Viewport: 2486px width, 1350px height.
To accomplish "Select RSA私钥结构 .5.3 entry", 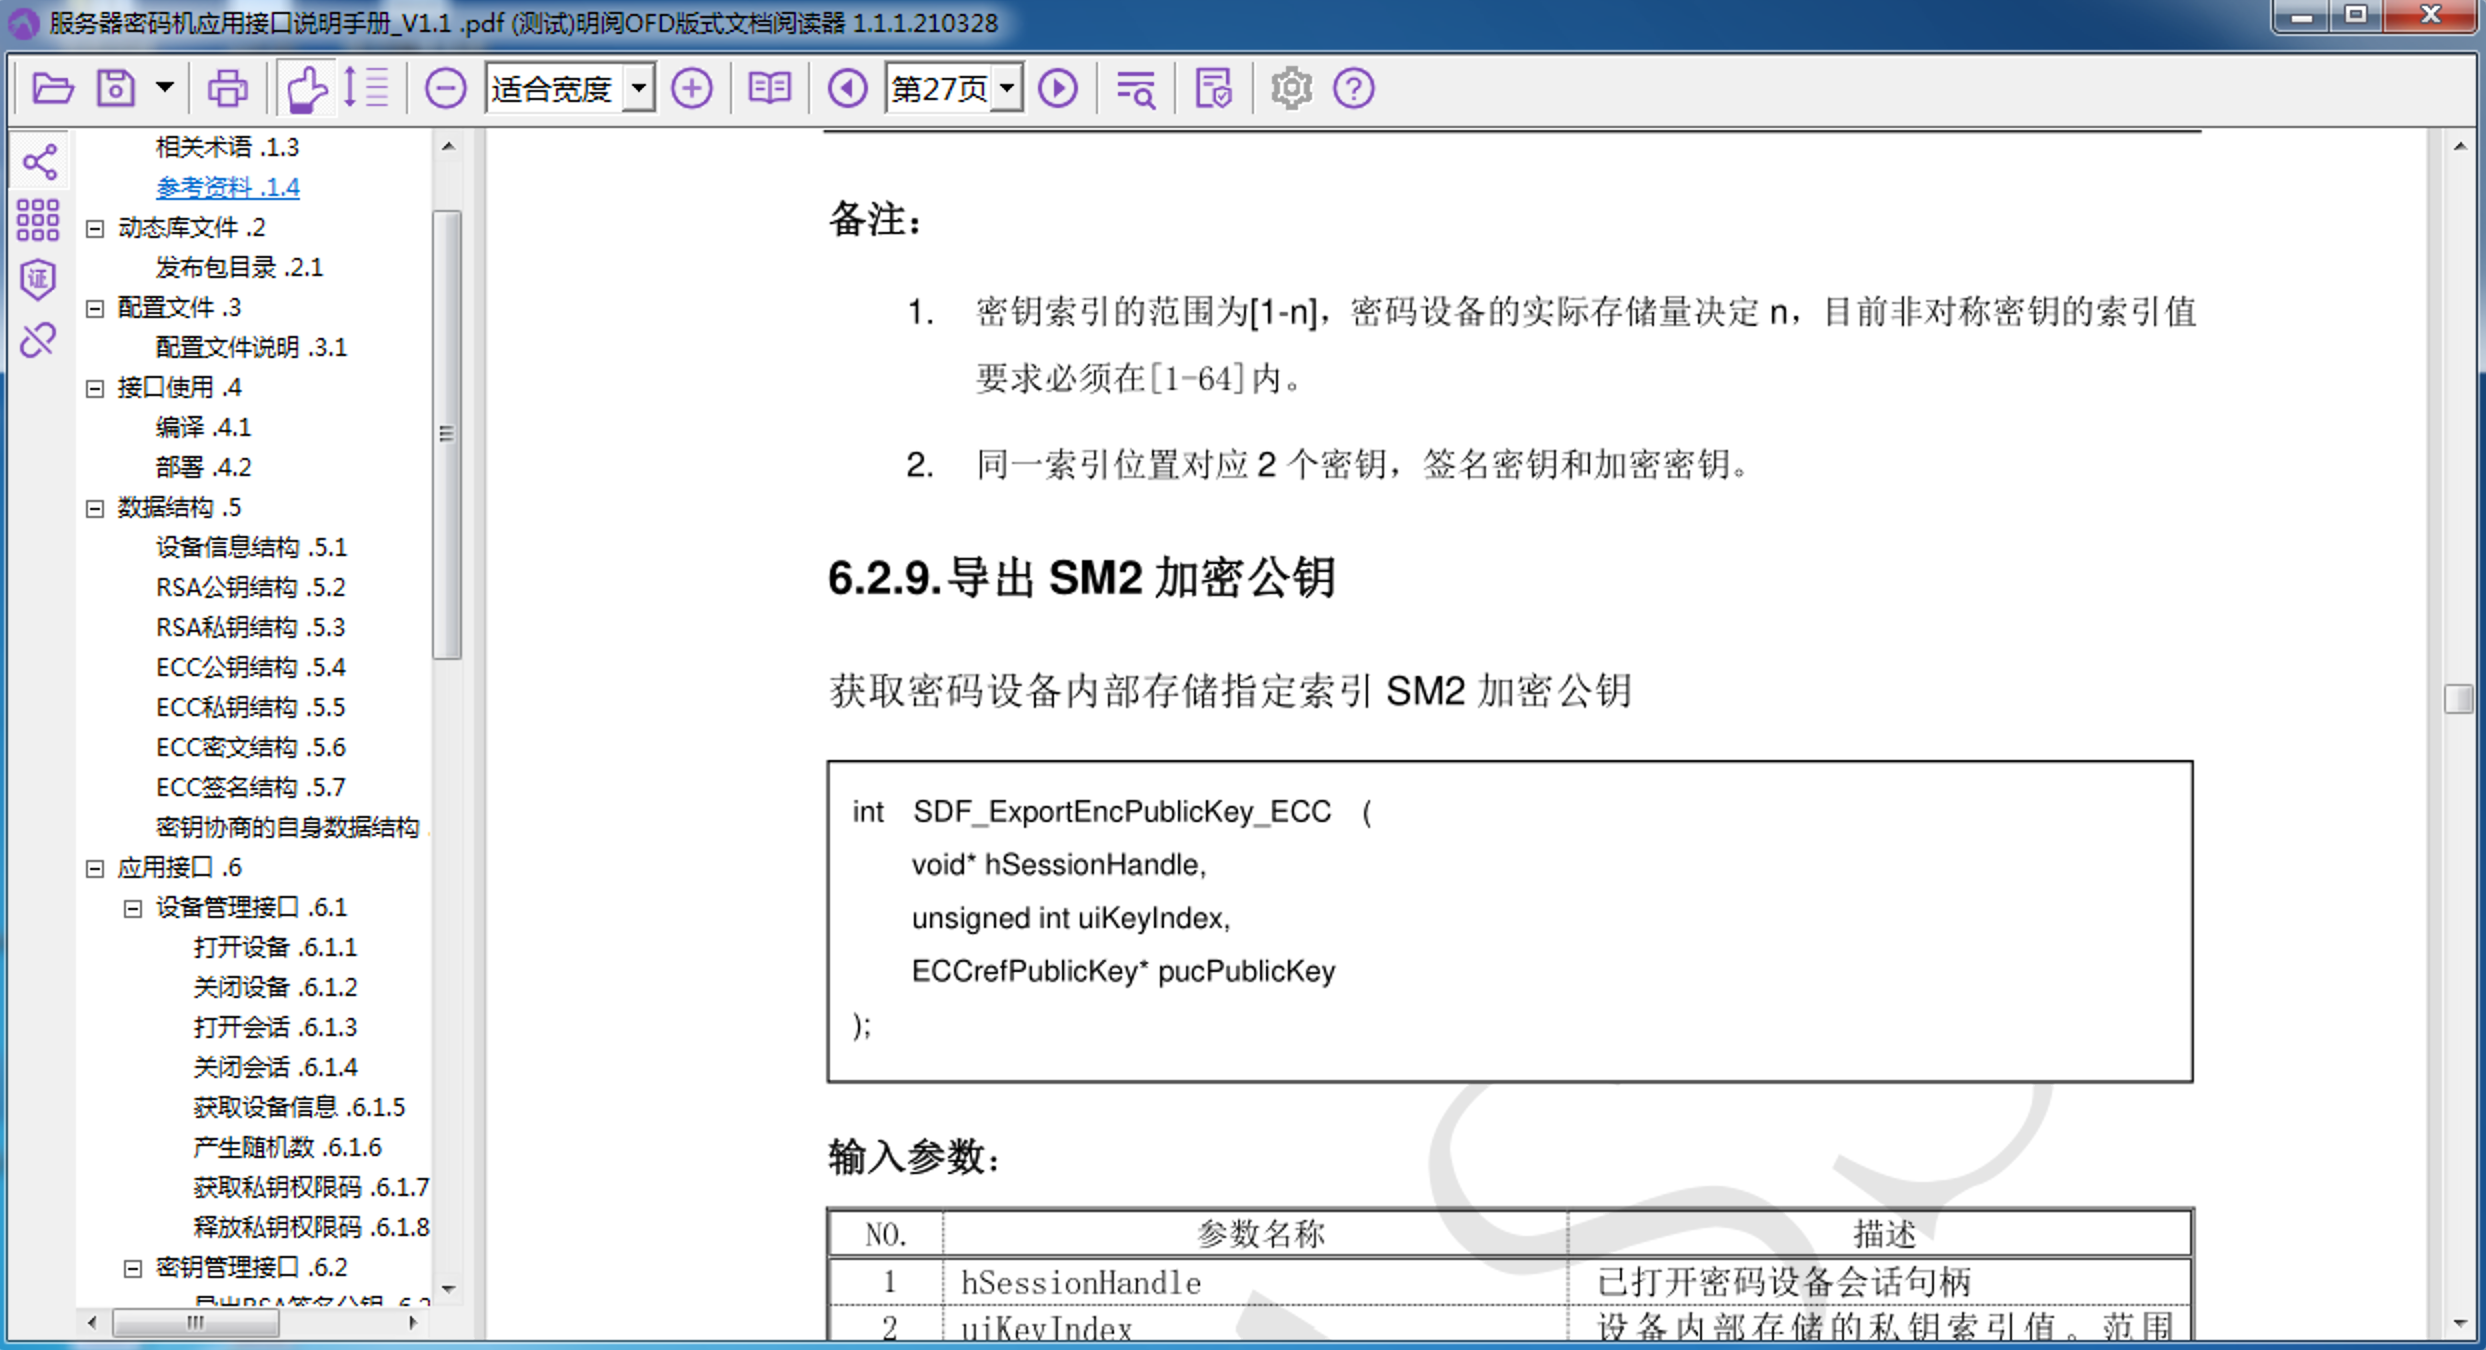I will [x=250, y=627].
